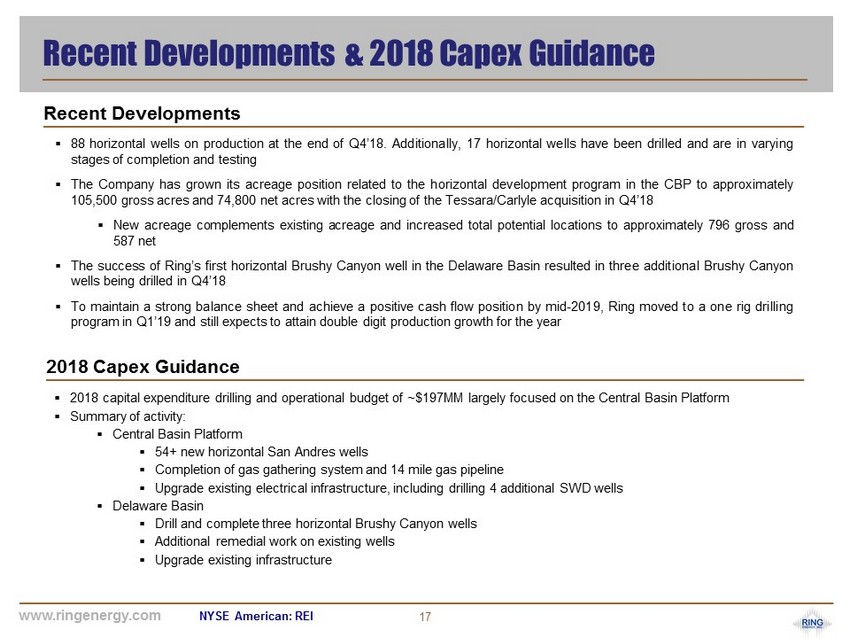This screenshot has height=638, width=850.
Task: Click the bullet about Ring's first Brushy Canyon well
Action: click(x=432, y=273)
